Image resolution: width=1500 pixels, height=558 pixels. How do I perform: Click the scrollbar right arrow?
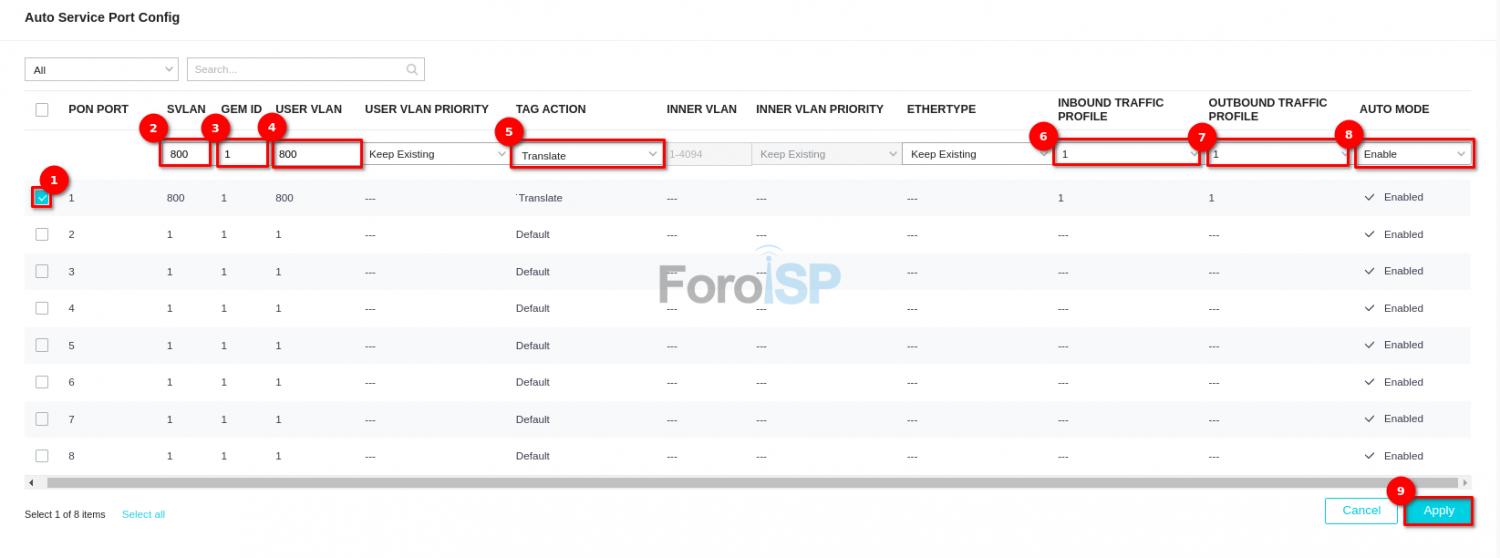click(x=1466, y=483)
